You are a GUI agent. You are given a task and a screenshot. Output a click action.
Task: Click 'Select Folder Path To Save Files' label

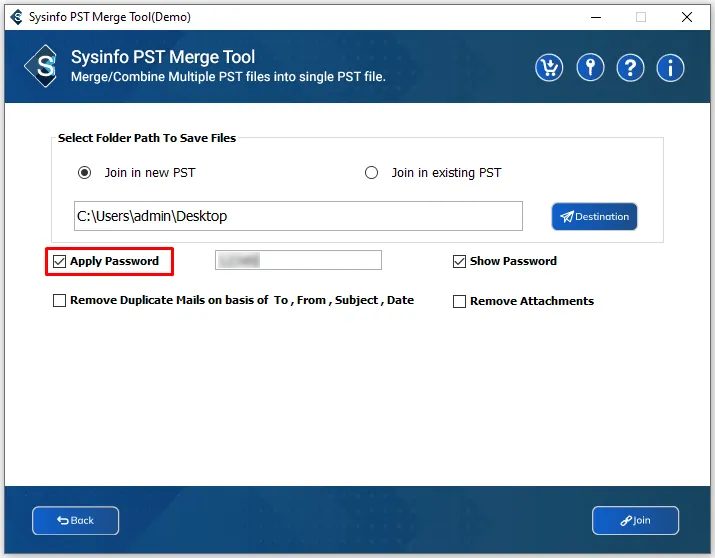147,138
